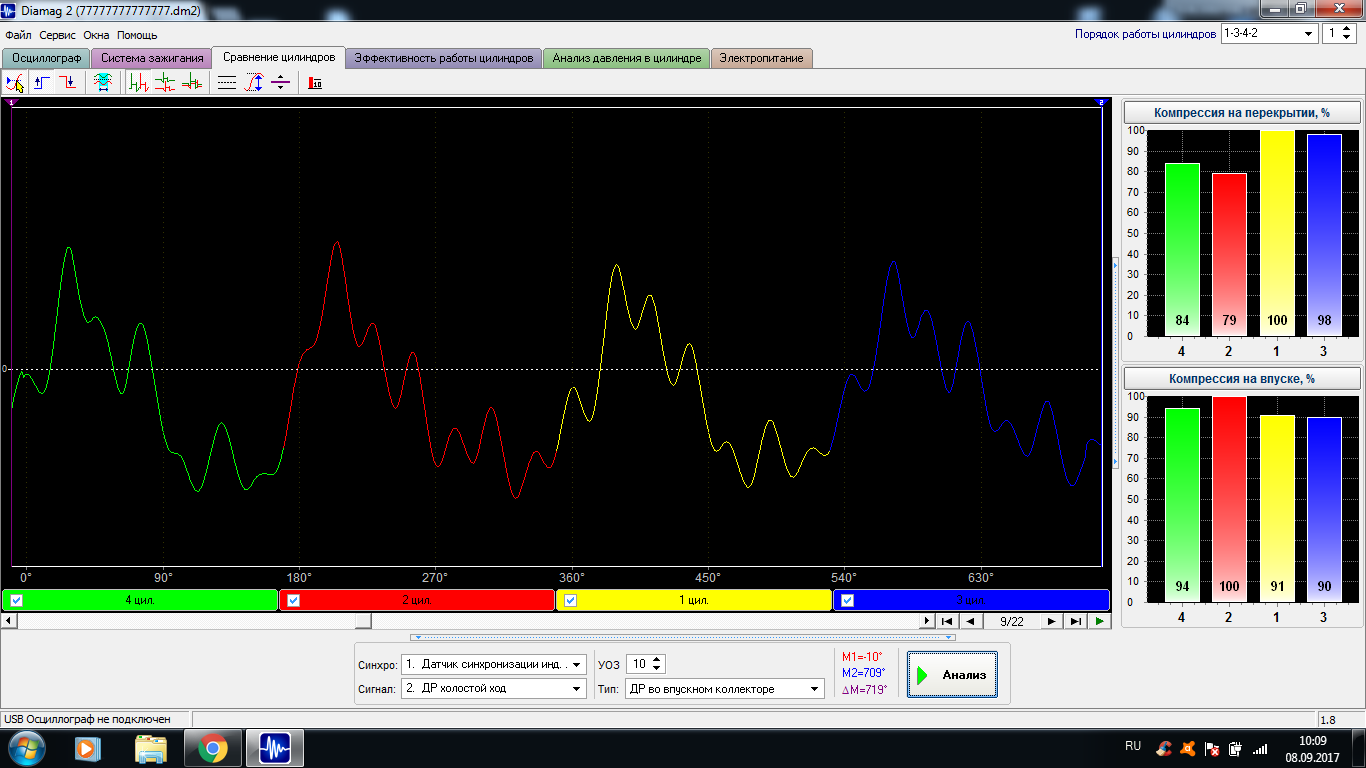Click the collapse handle above the settings panel

point(683,637)
